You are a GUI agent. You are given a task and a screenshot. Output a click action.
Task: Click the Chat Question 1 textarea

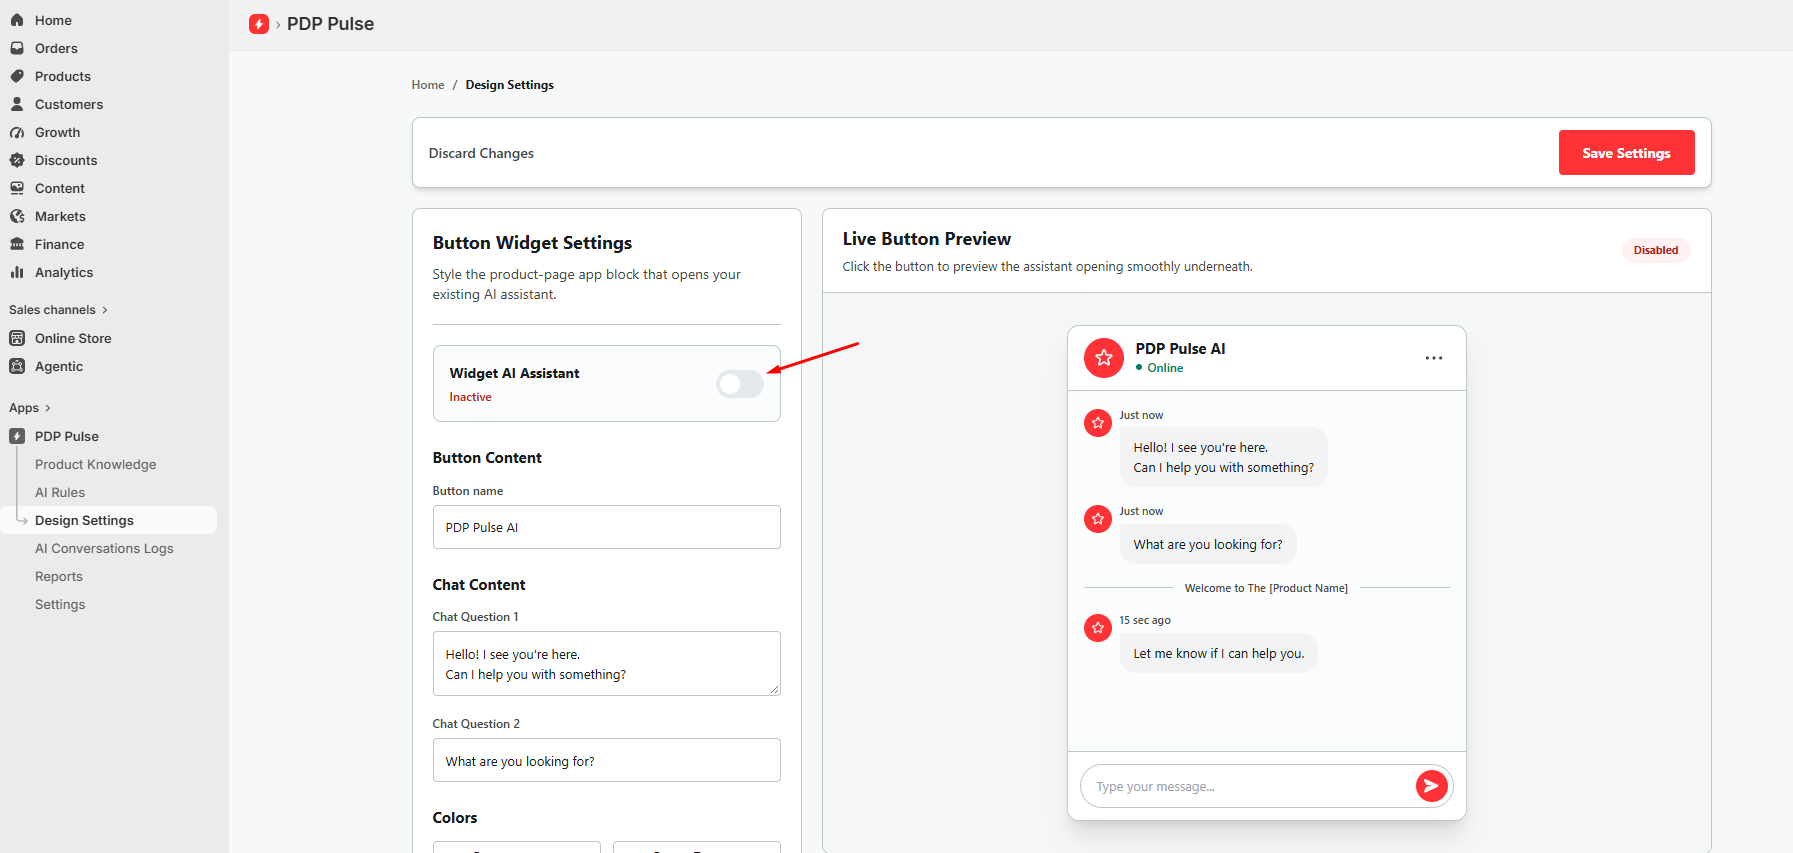pyautogui.click(x=607, y=663)
